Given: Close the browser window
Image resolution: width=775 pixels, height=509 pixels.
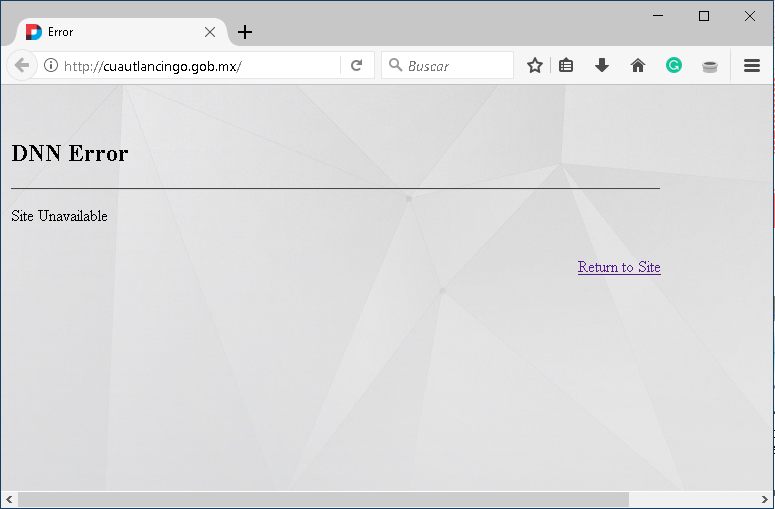Looking at the screenshot, I should tap(749, 16).
